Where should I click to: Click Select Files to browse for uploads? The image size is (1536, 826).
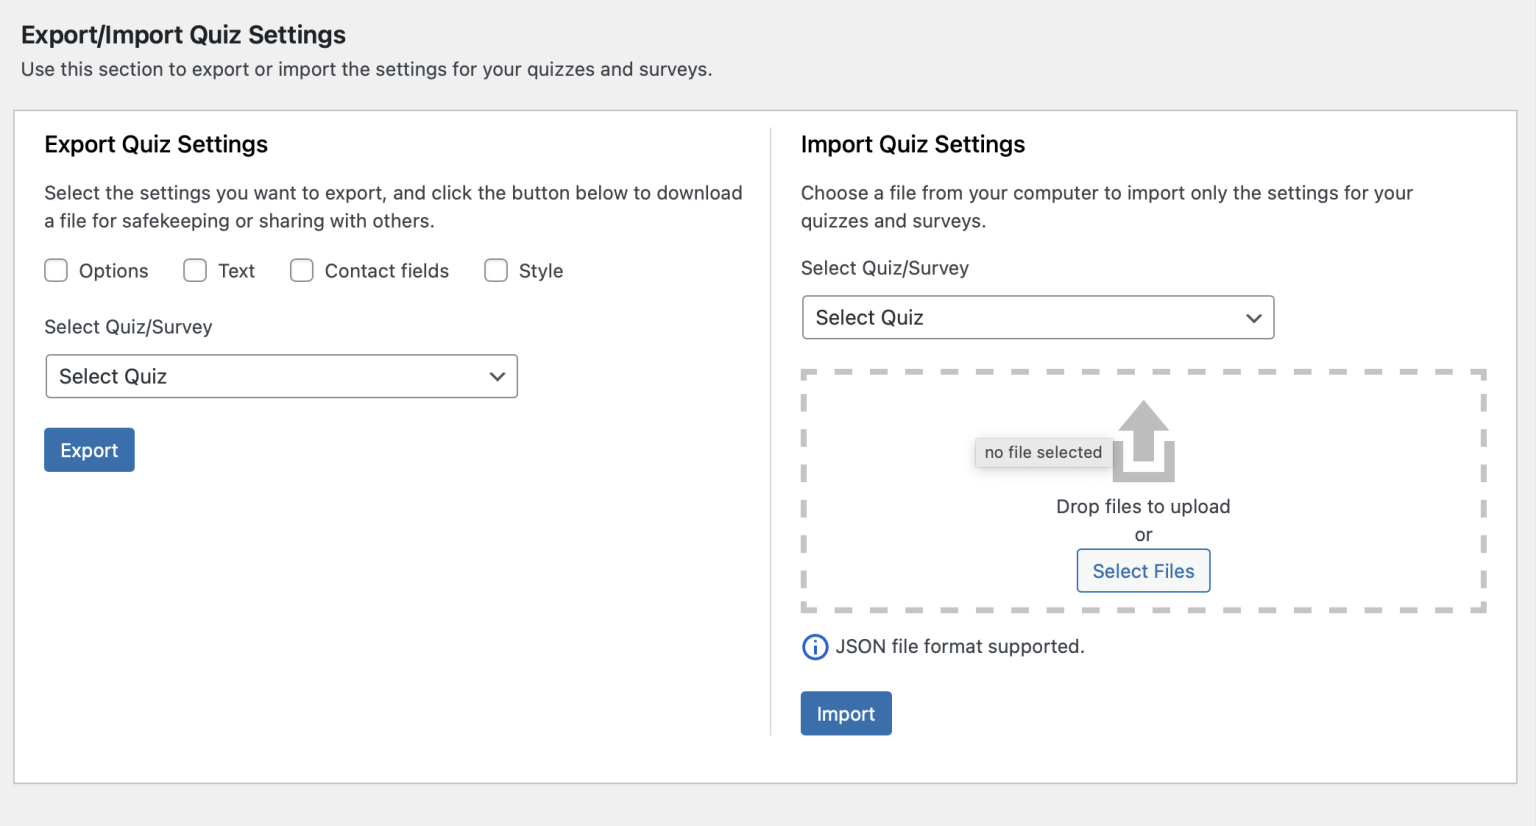(x=1143, y=570)
